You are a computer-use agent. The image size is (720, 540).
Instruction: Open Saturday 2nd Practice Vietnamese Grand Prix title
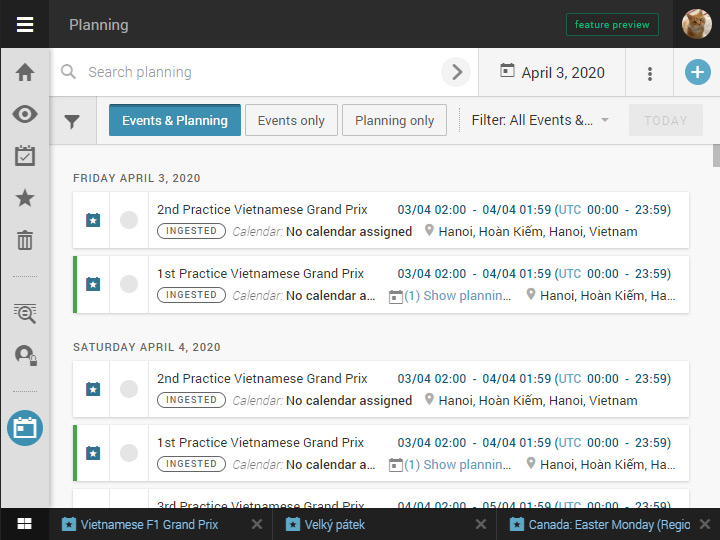coord(262,378)
